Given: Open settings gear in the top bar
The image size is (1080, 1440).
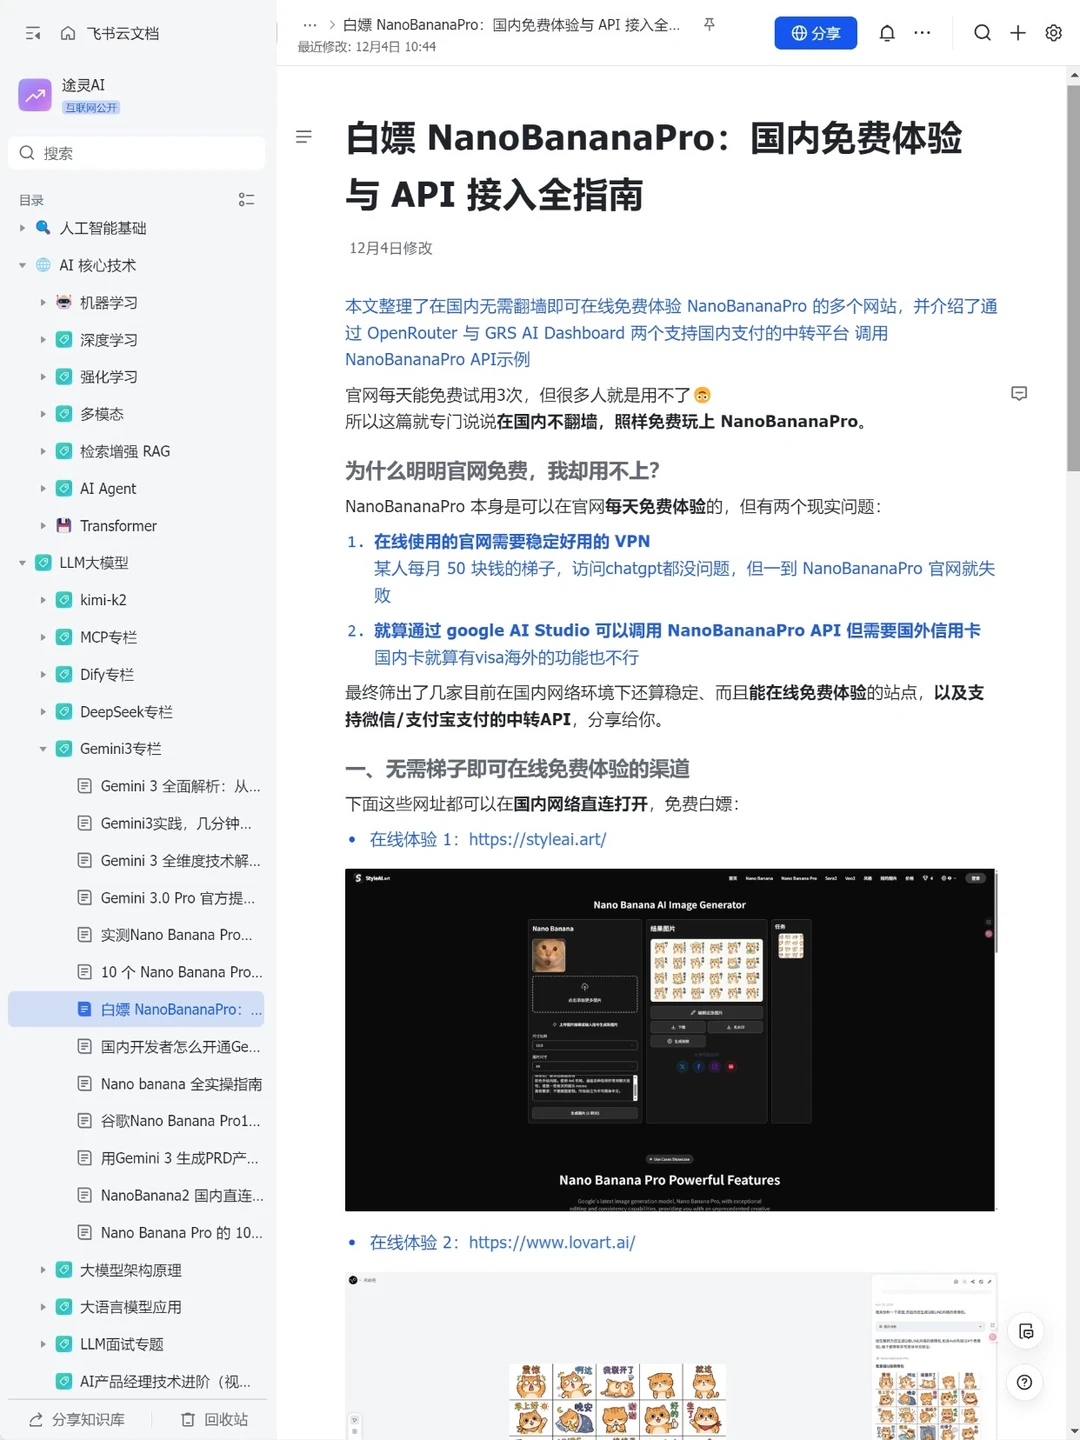Looking at the screenshot, I should (1053, 33).
